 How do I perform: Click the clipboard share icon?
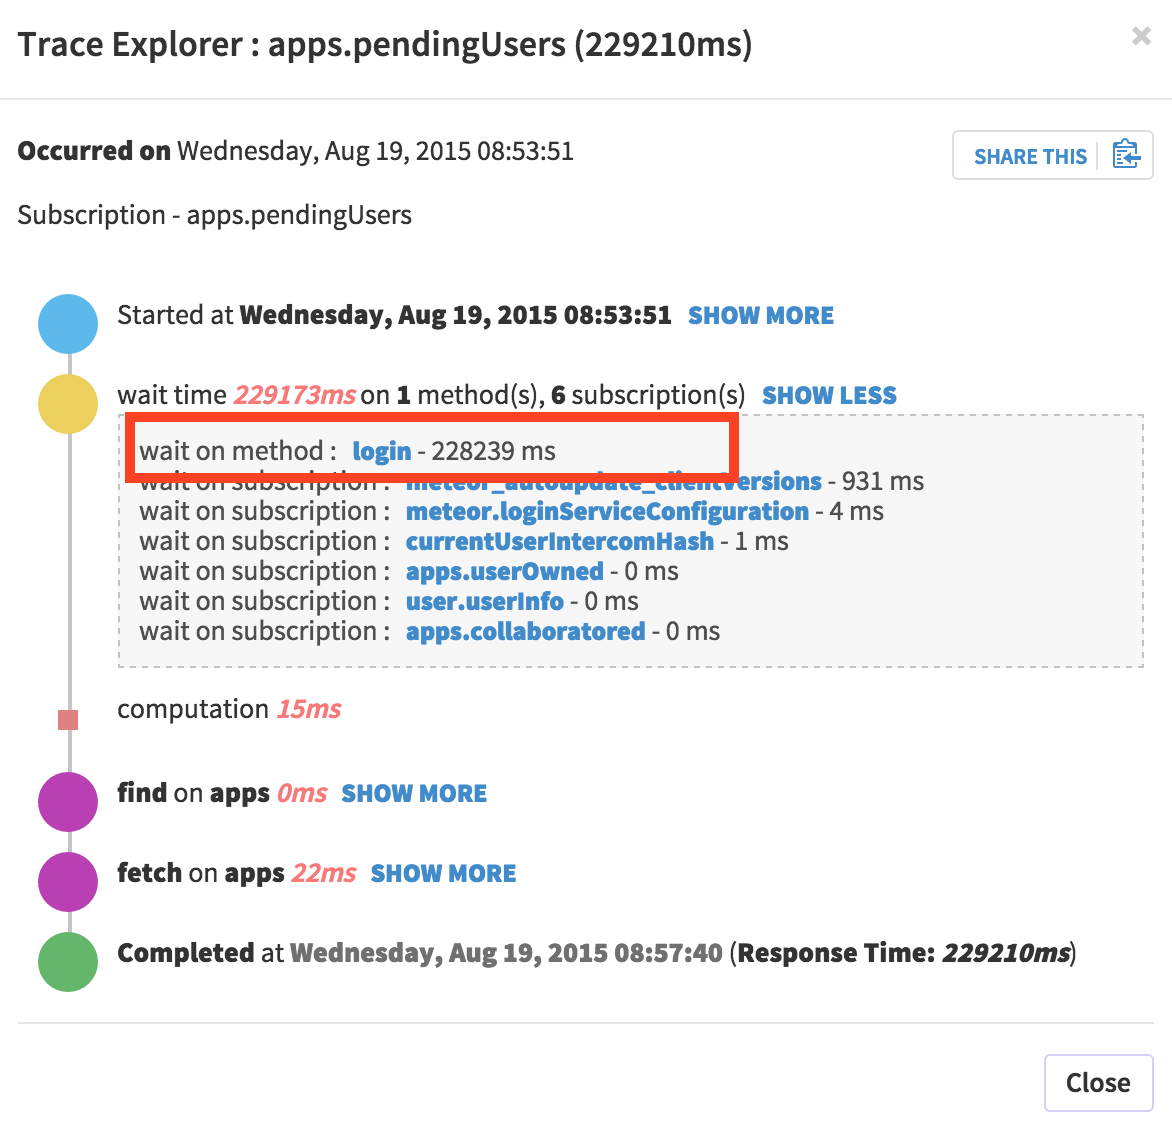coord(1126,155)
